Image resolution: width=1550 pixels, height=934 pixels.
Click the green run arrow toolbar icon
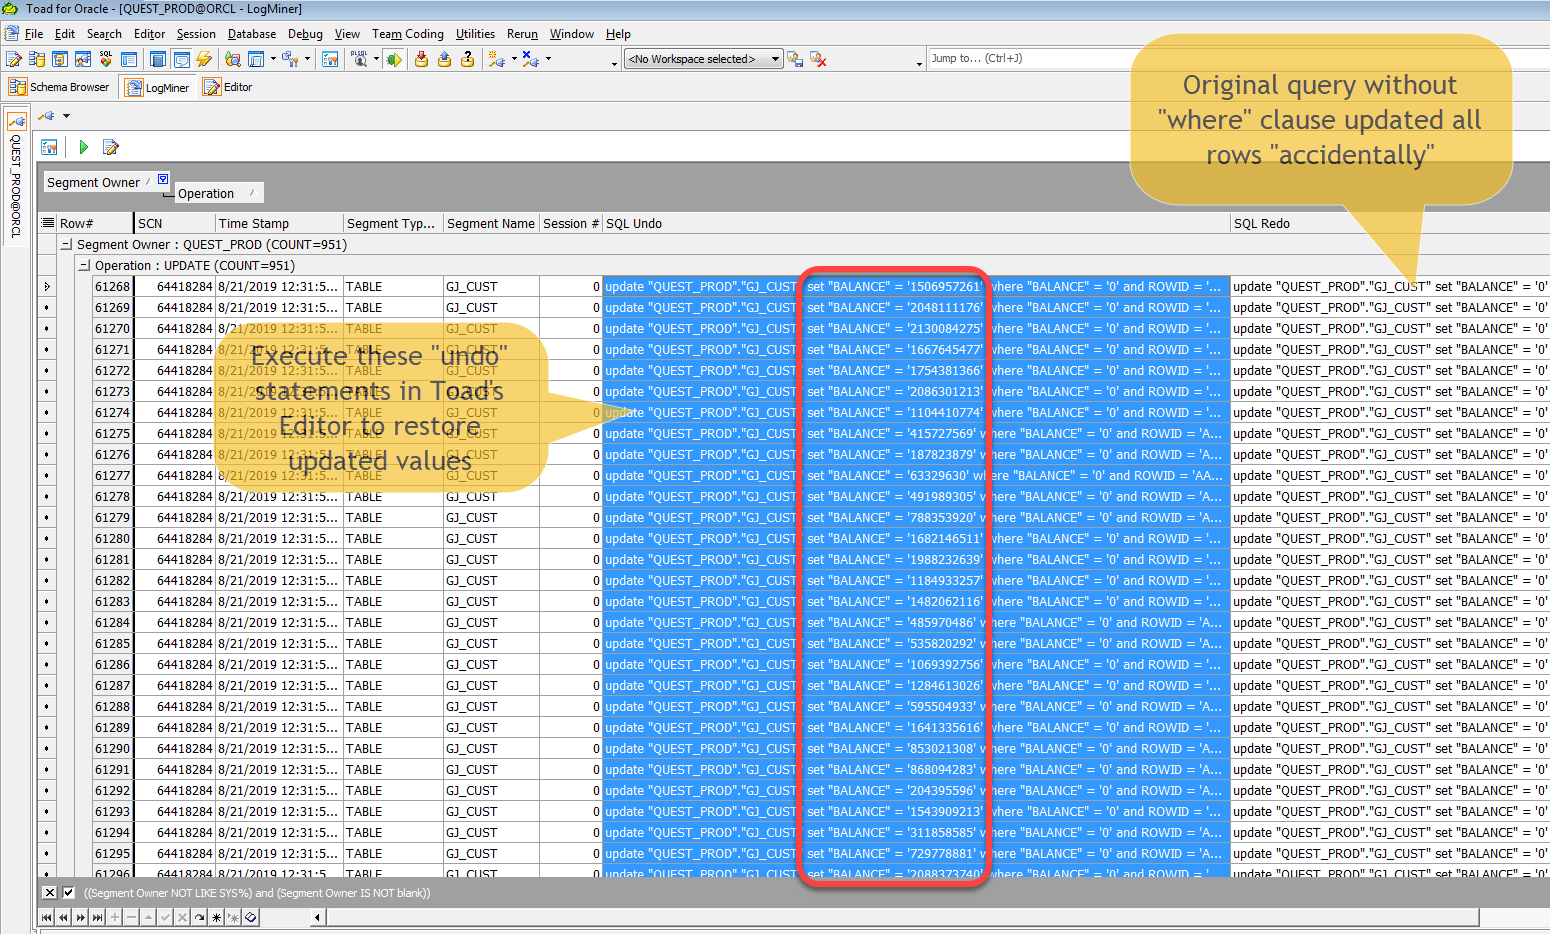(x=393, y=60)
